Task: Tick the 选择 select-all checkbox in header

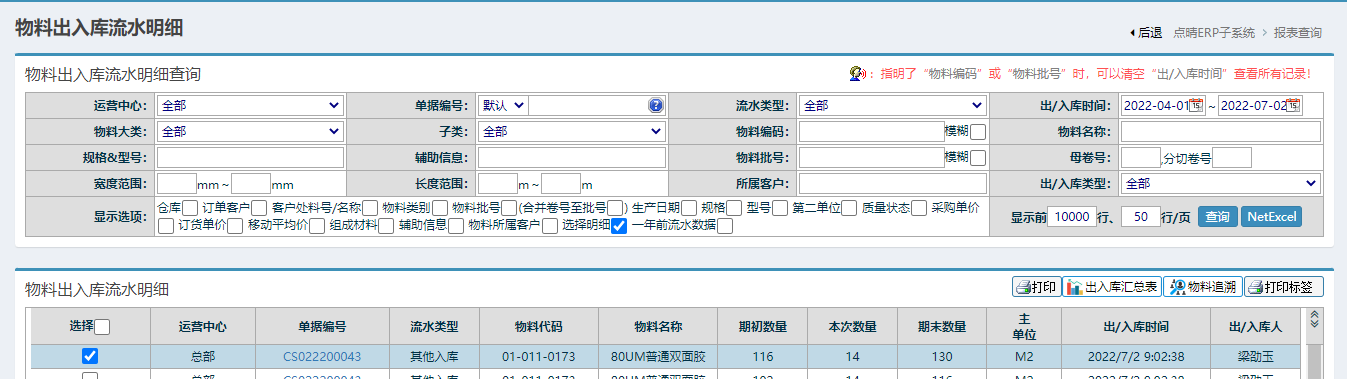Action: click(x=102, y=326)
